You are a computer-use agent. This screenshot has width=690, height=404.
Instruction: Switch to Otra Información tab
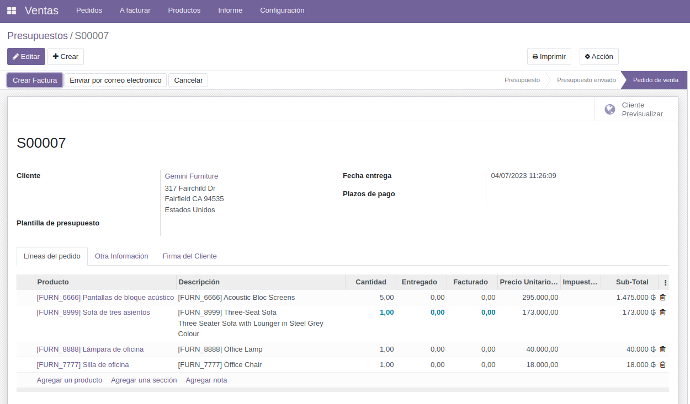121,257
